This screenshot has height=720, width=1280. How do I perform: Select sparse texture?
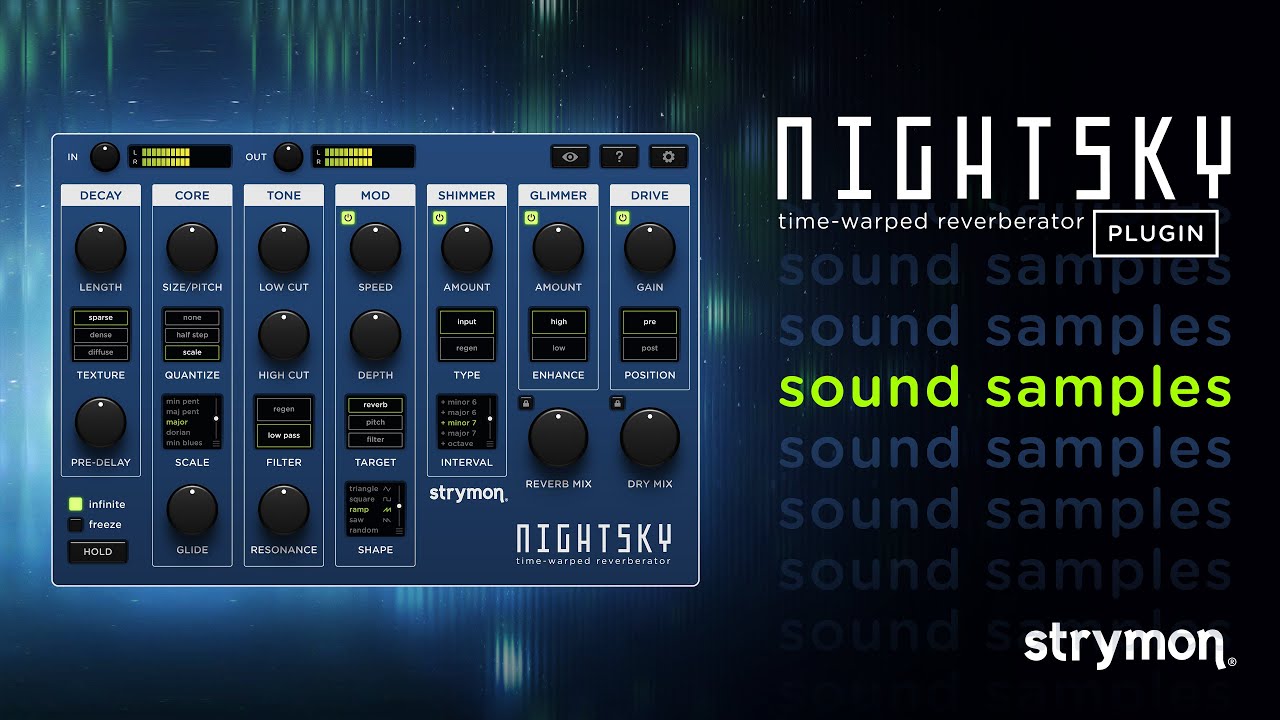[x=101, y=318]
